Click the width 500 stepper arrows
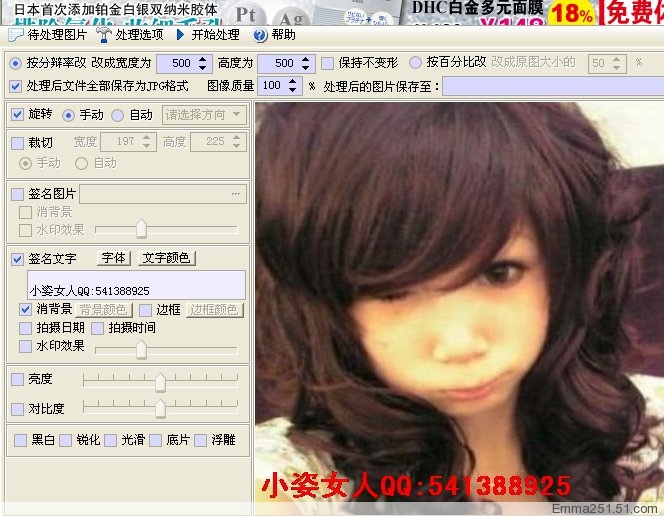Screen dimensions: 664x516 pos(203,63)
